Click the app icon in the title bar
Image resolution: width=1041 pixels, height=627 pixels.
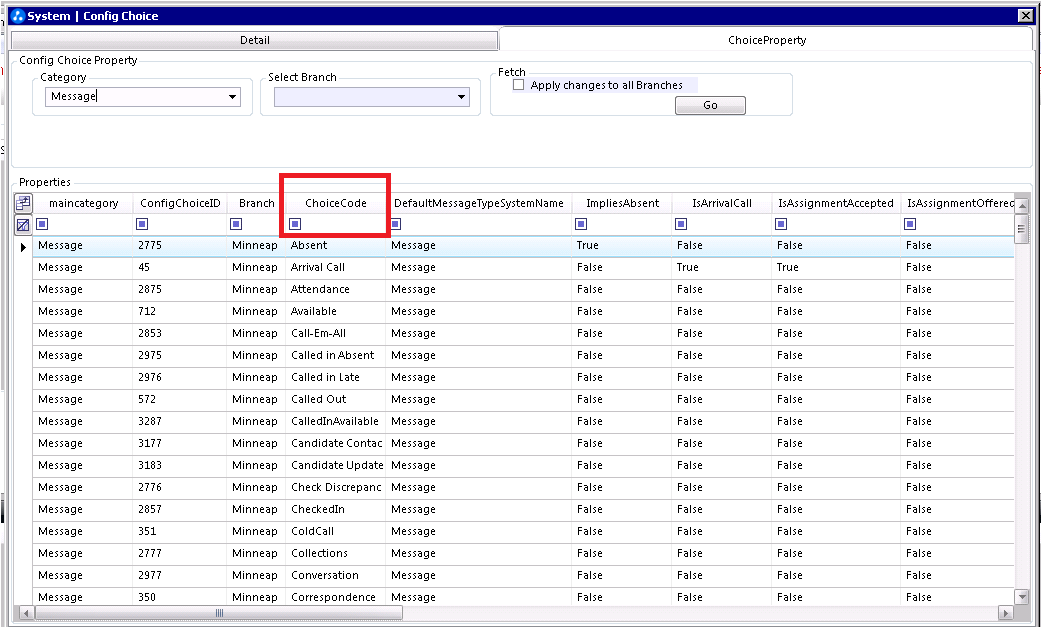point(18,16)
